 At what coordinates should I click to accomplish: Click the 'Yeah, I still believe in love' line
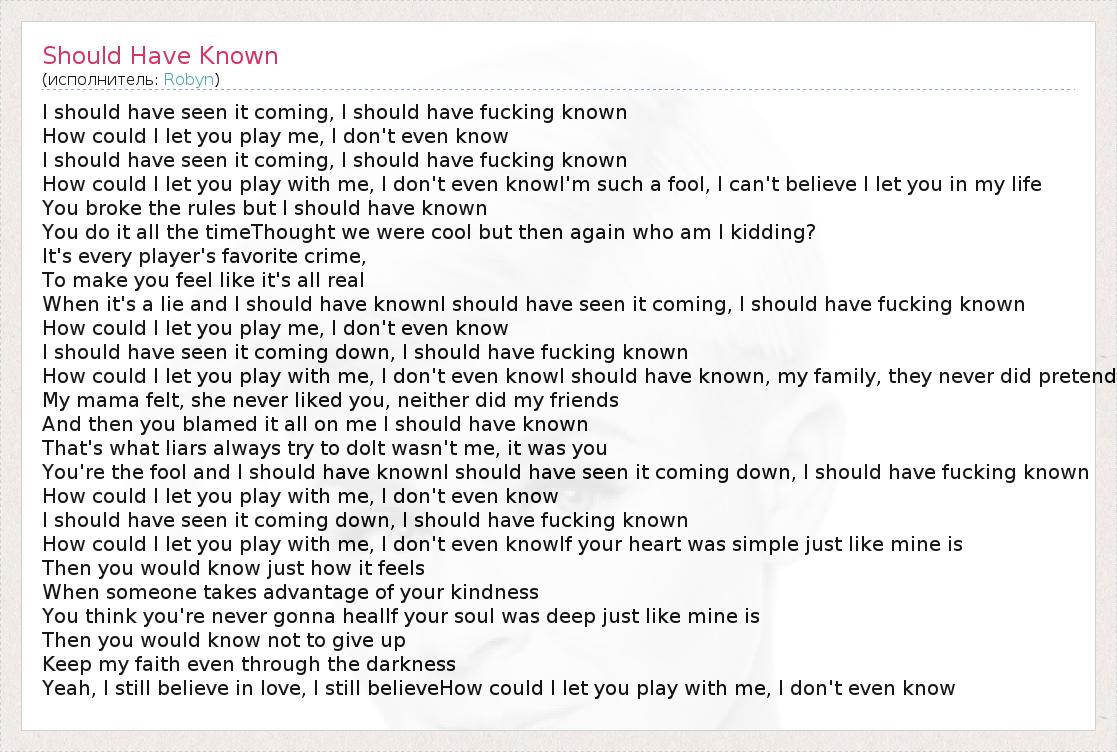click(x=498, y=688)
